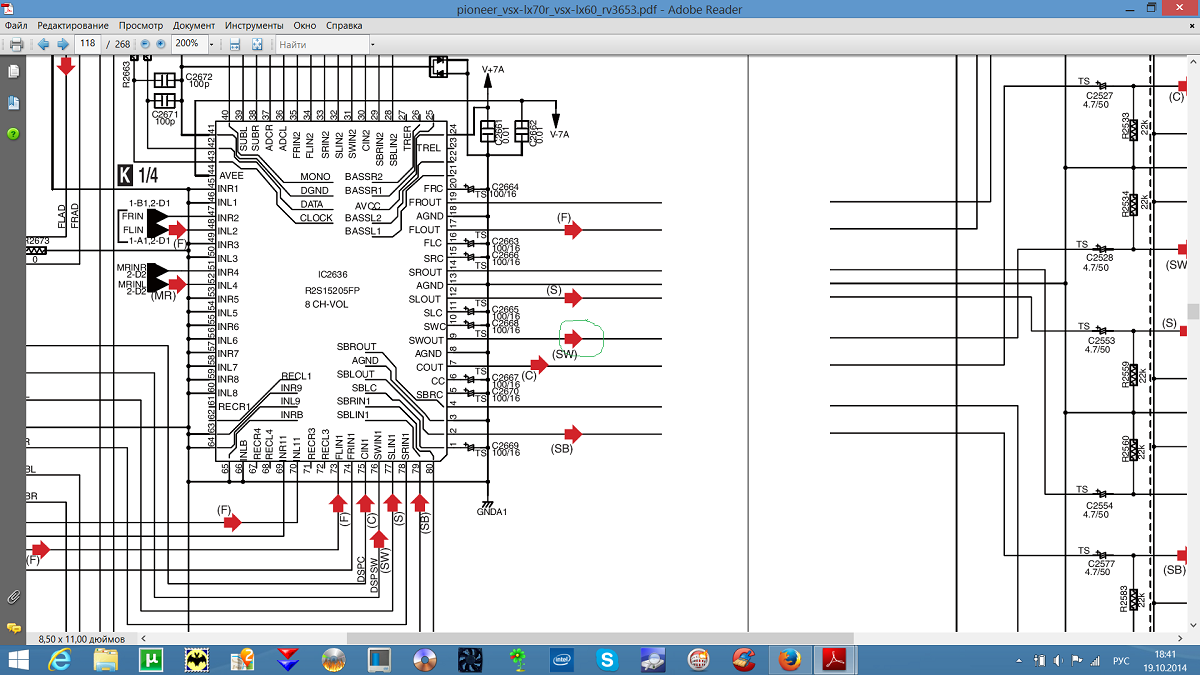
Task: Click the fit full page icon
Action: [257, 44]
